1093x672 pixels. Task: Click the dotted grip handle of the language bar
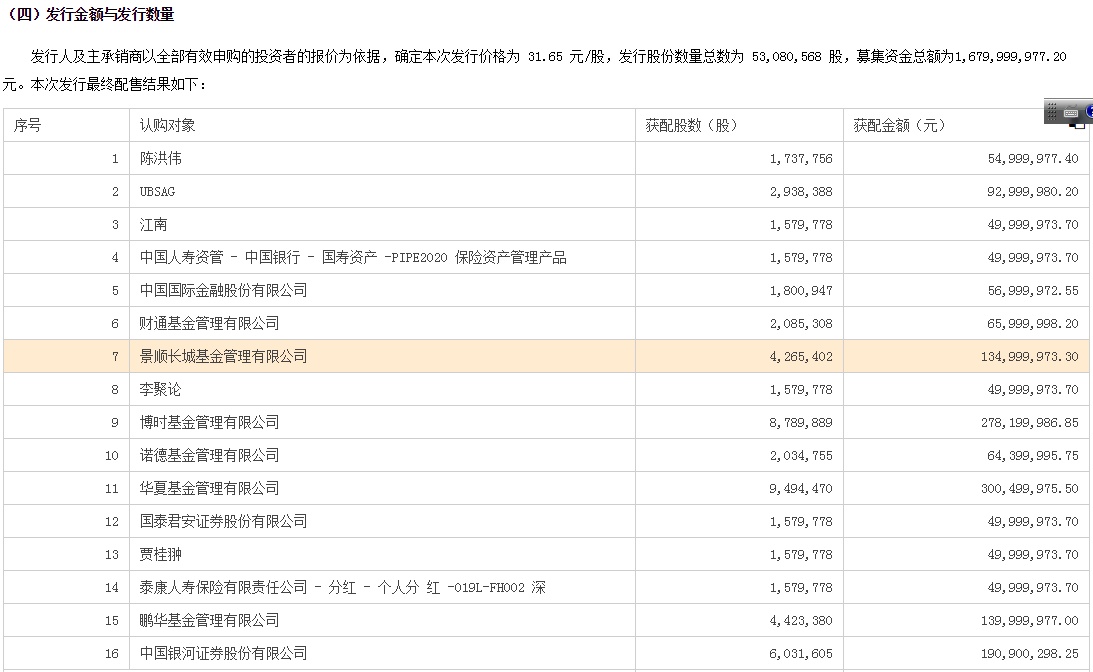[1052, 112]
